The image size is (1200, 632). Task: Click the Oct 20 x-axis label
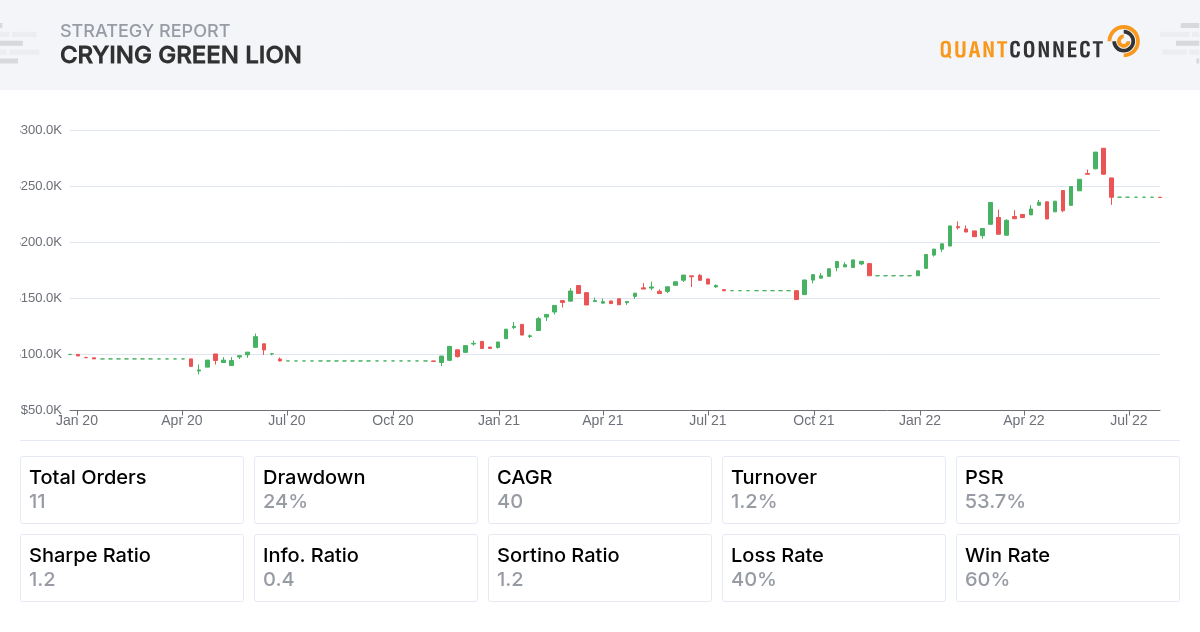click(x=393, y=421)
